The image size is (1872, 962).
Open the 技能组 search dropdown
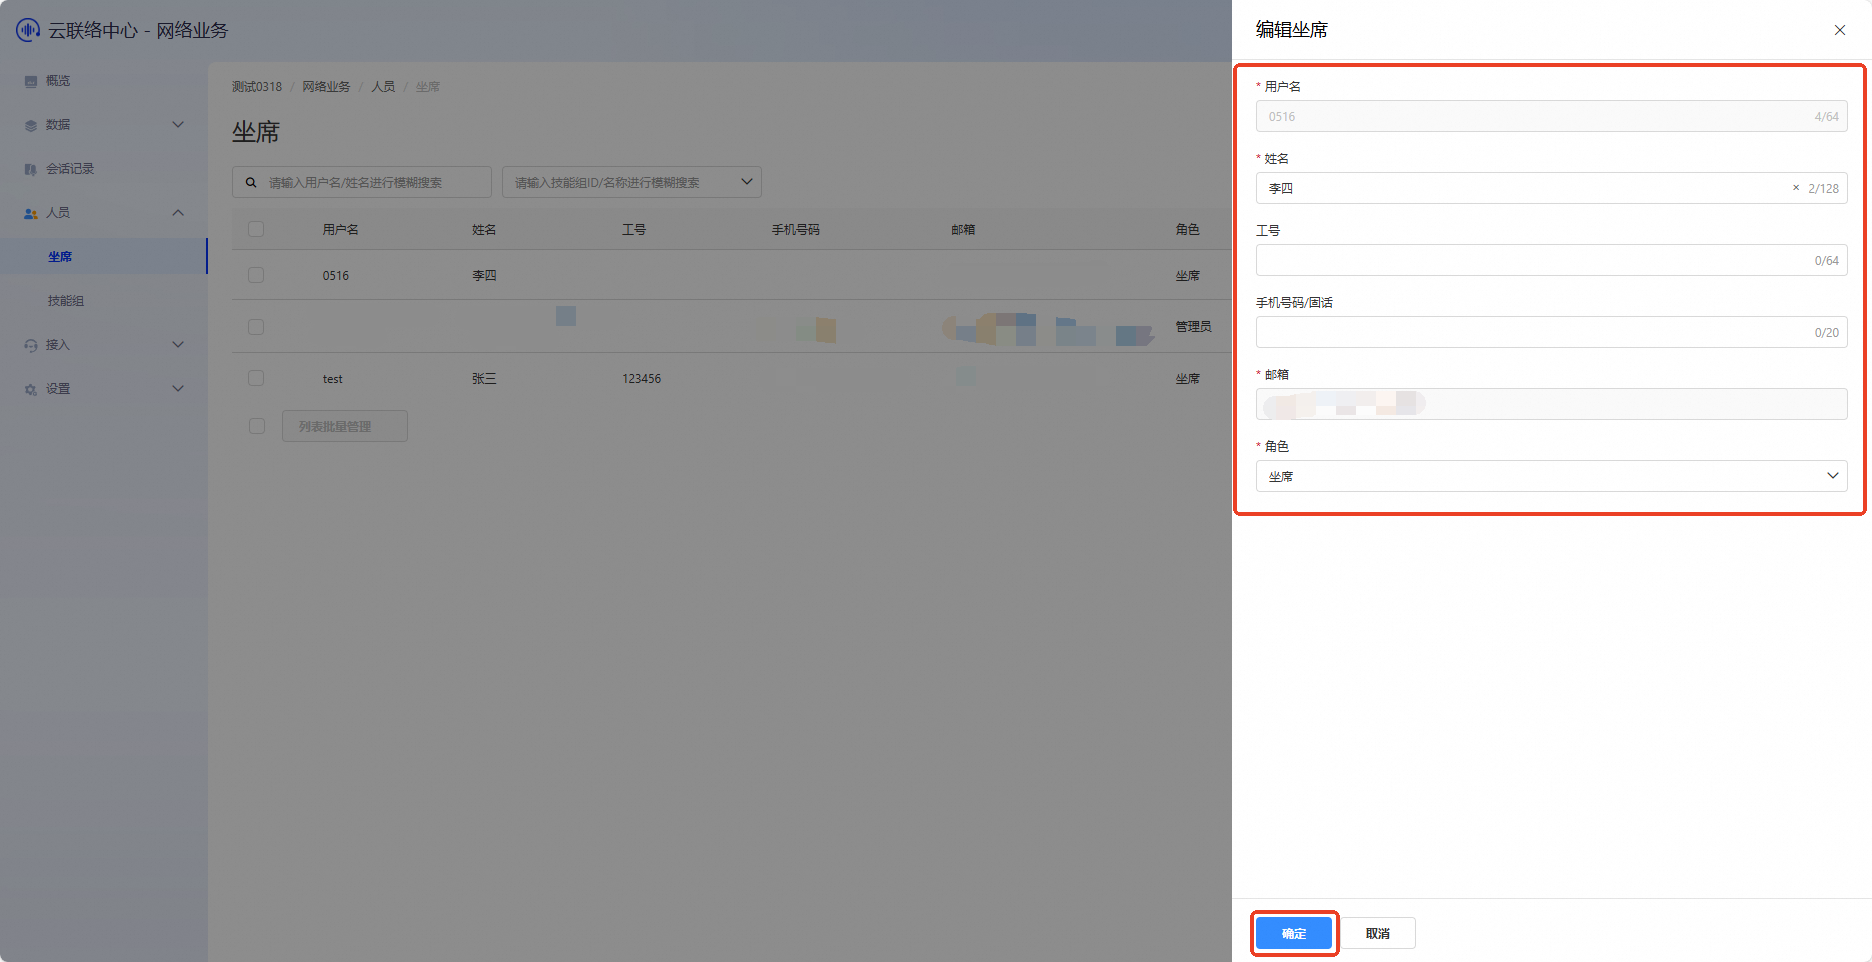632,182
